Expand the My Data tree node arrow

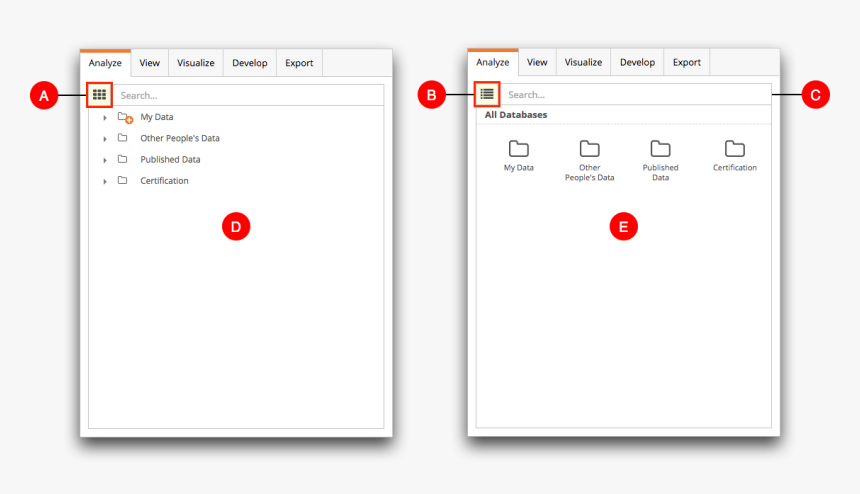click(105, 117)
